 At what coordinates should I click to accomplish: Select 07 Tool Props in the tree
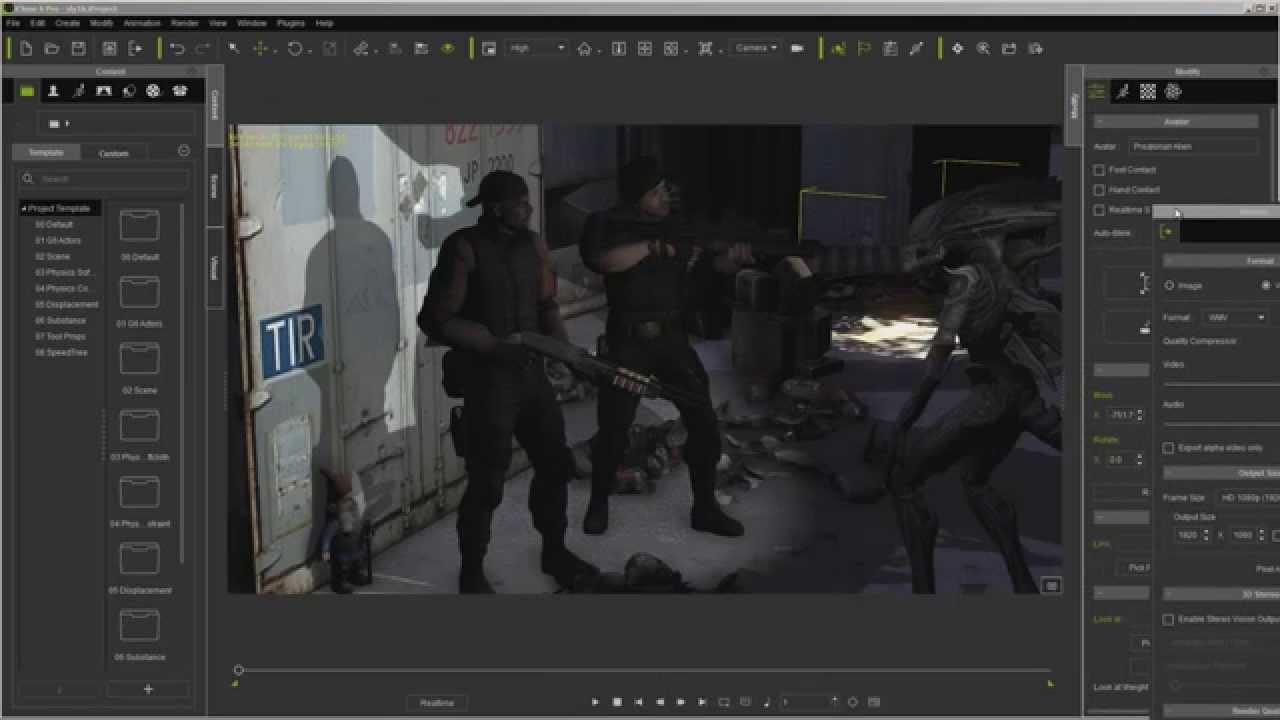coord(60,336)
